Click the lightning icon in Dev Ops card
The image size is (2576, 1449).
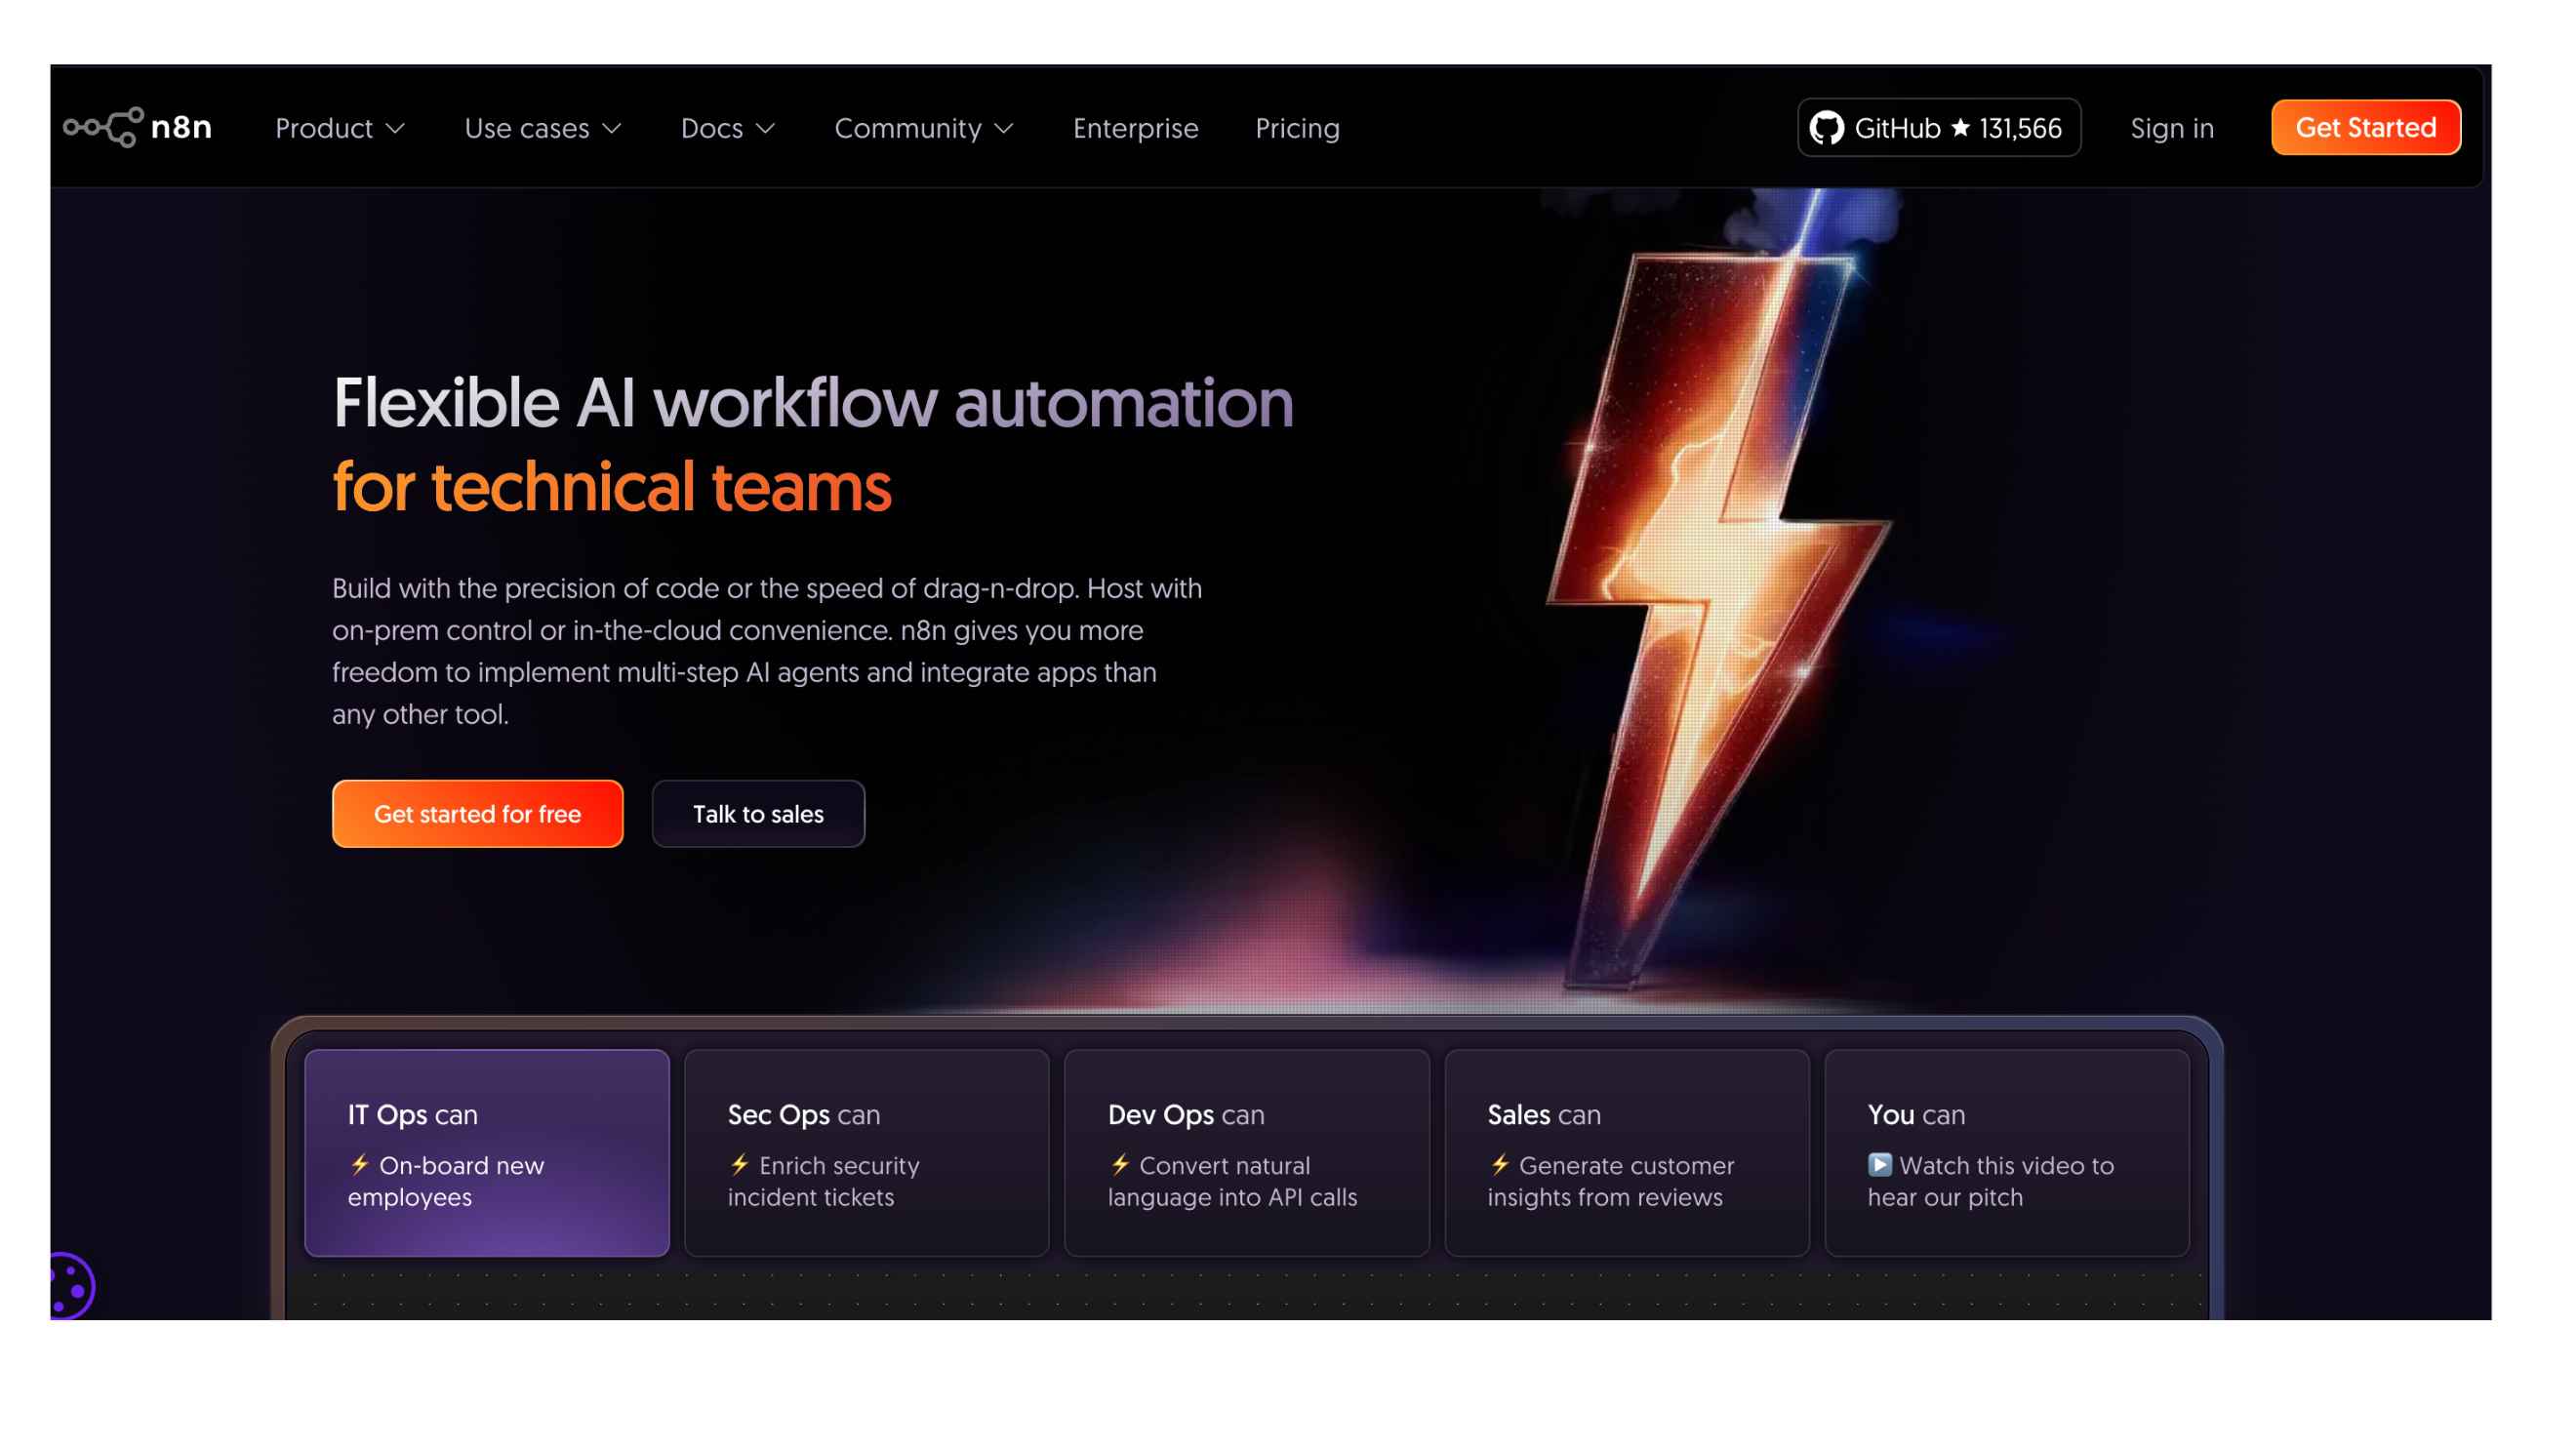(1120, 1165)
